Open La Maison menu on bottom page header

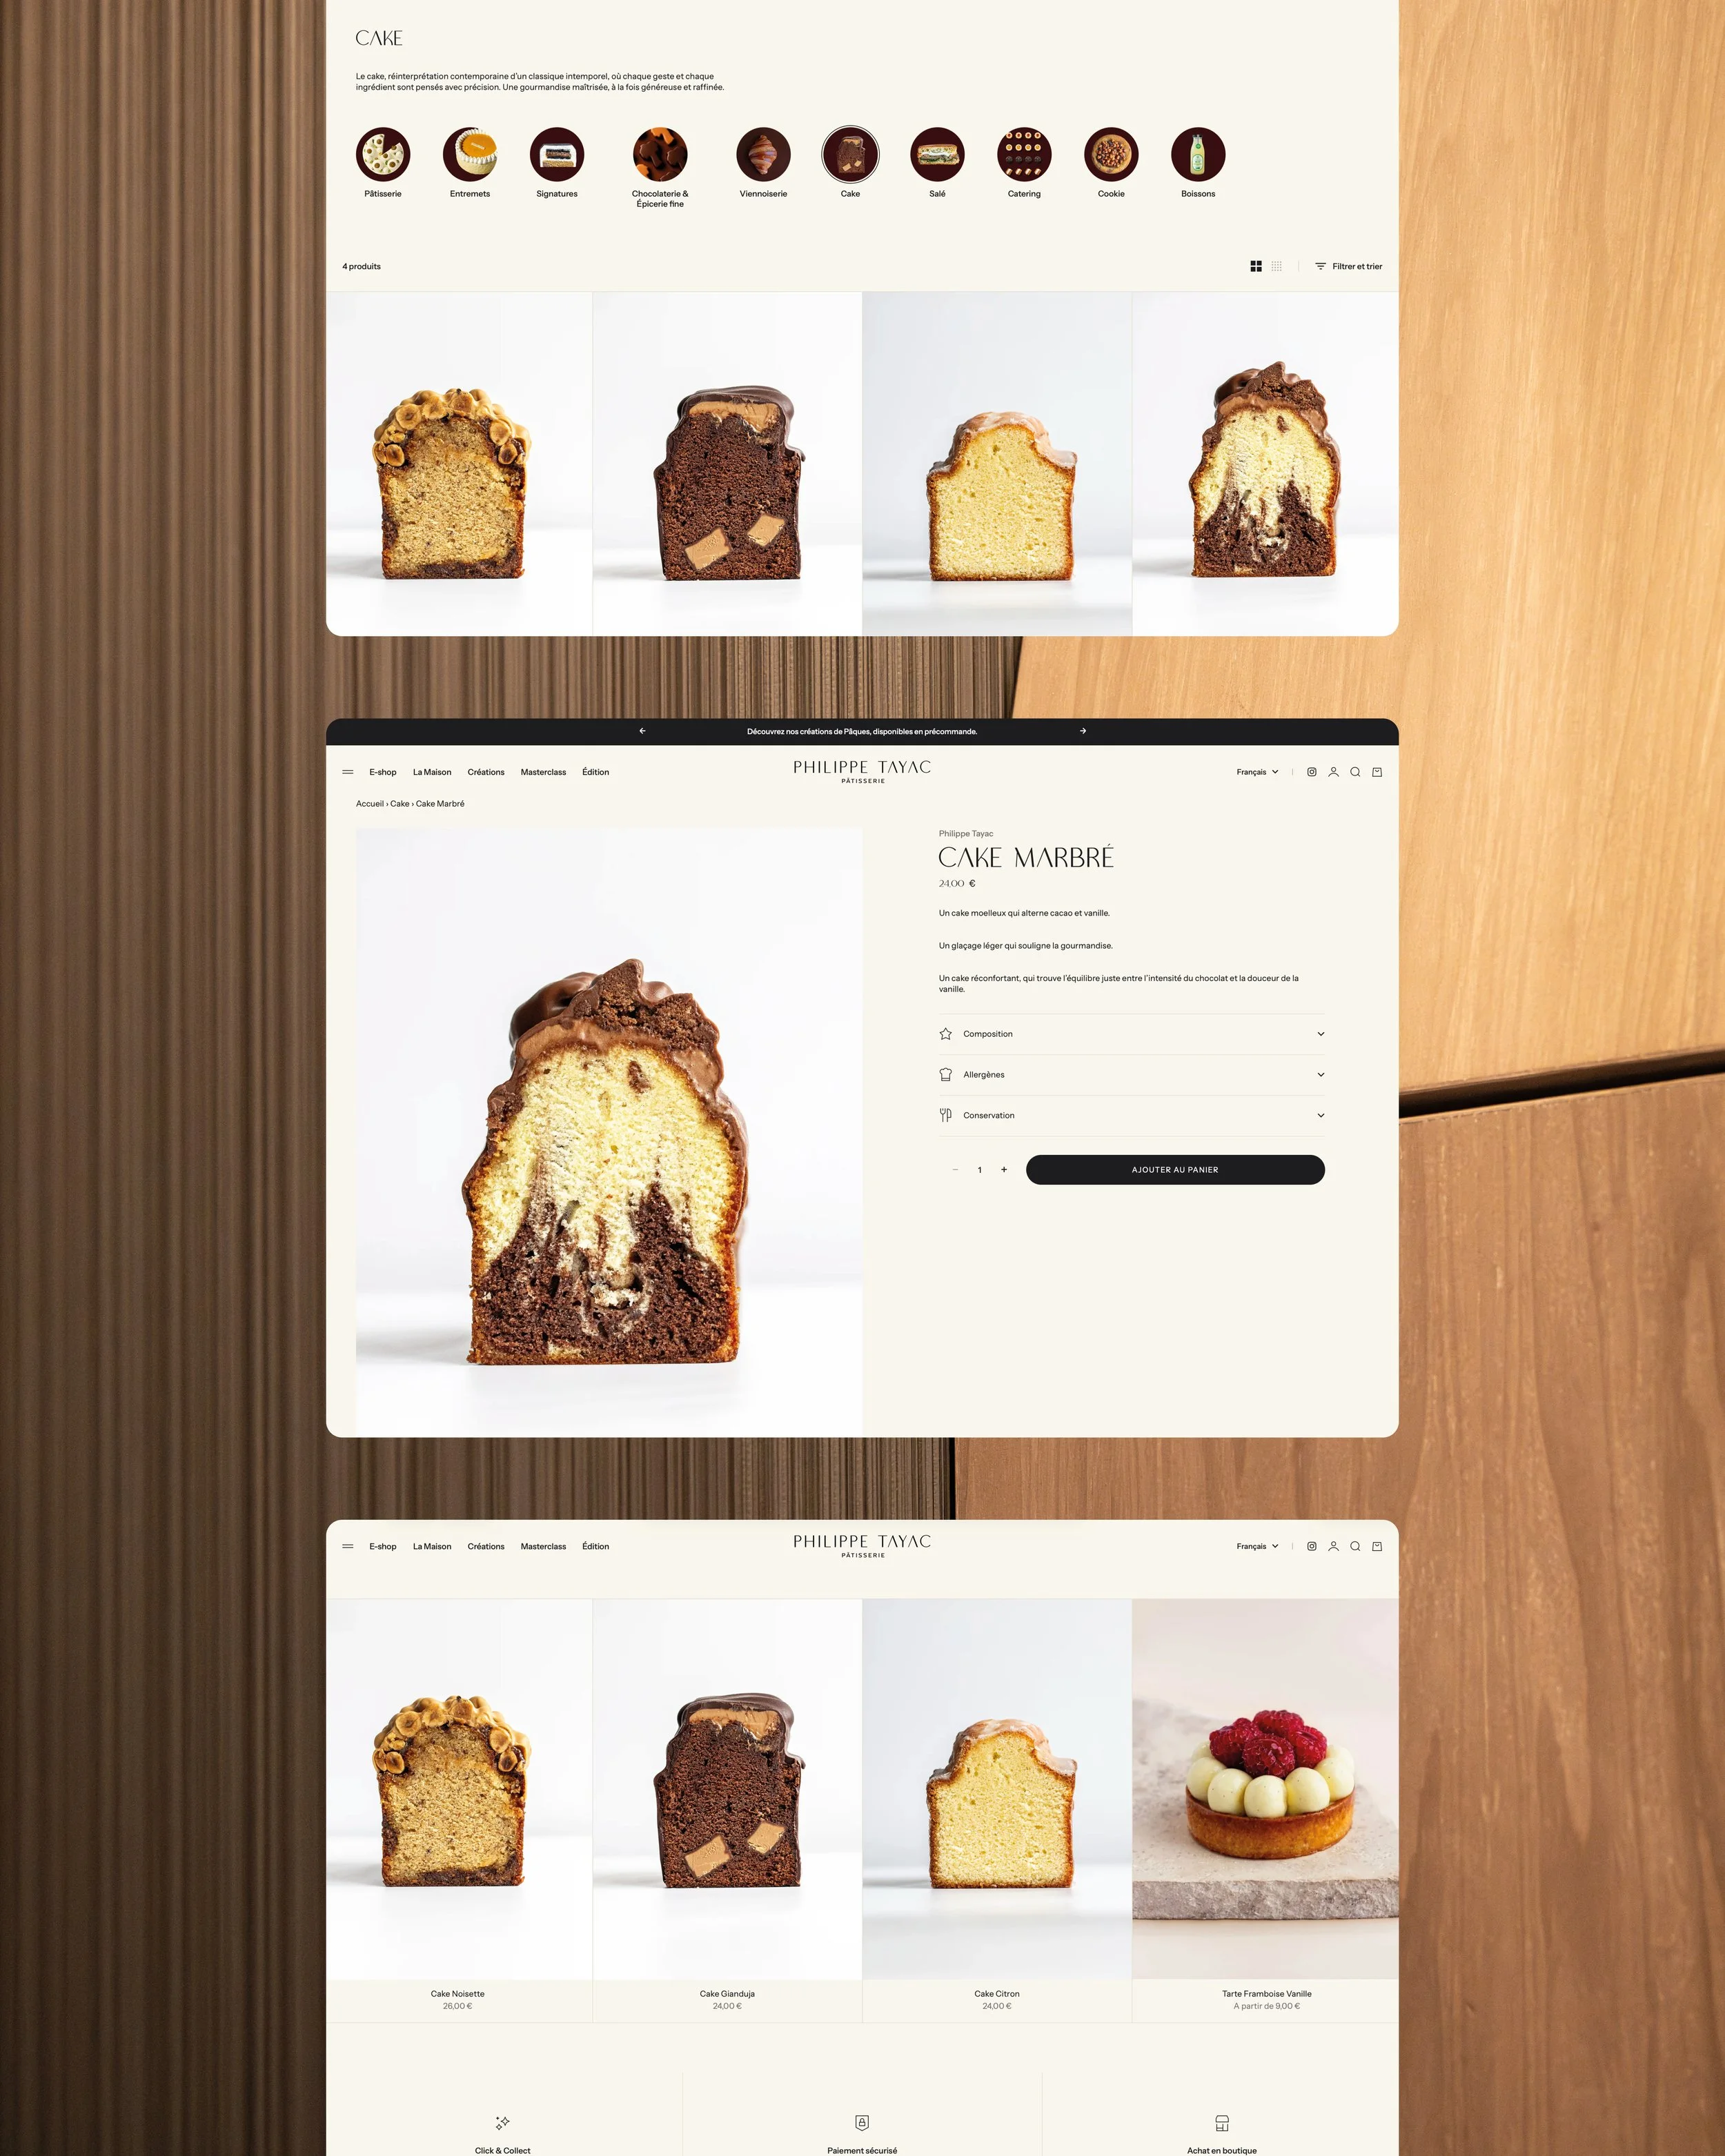coord(432,1546)
